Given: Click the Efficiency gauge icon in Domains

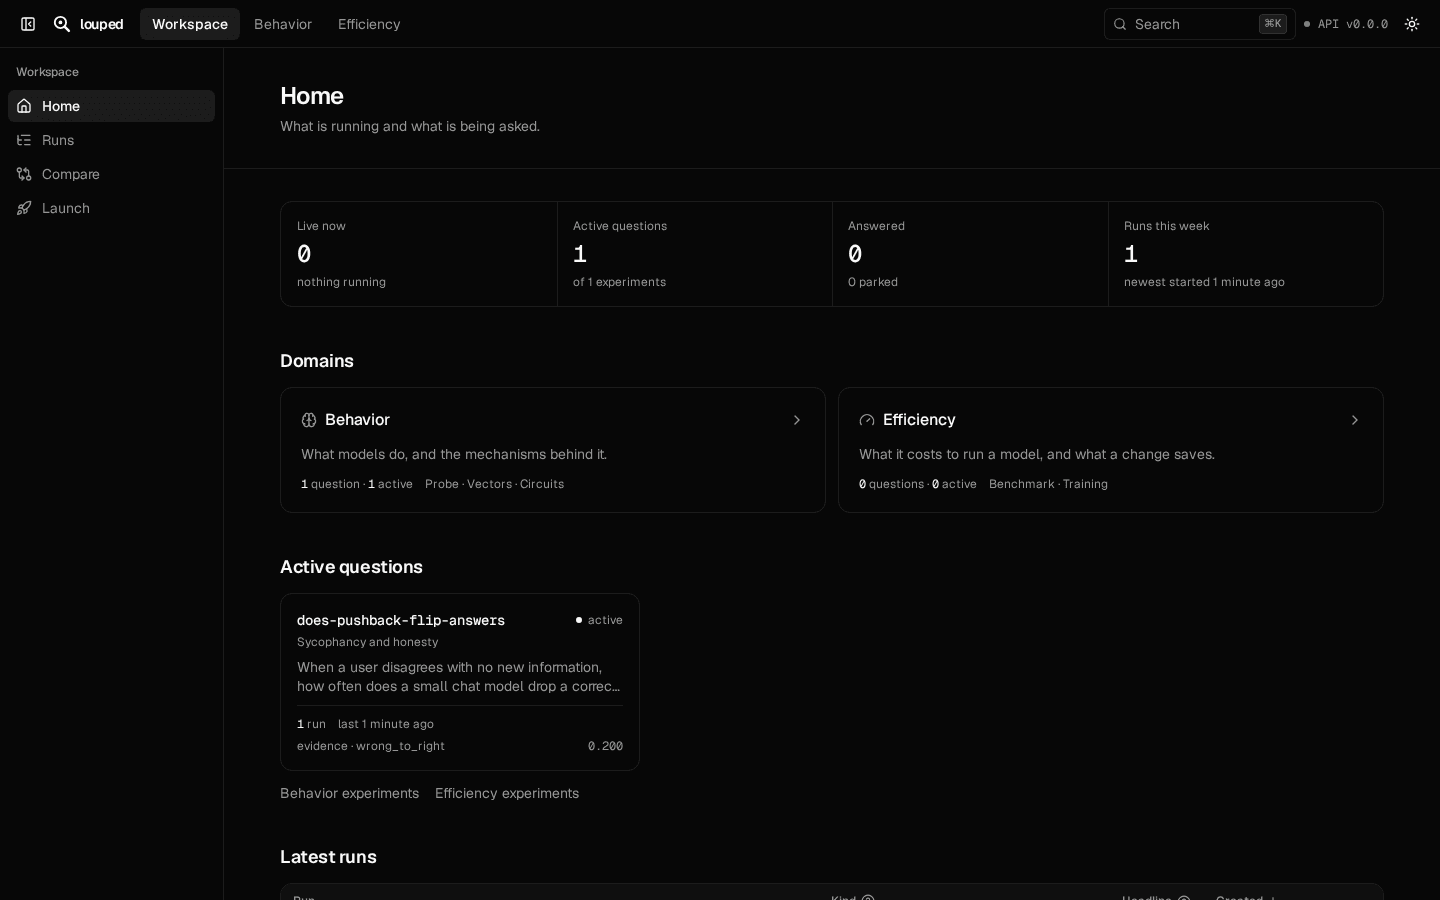Looking at the screenshot, I should pyautogui.click(x=867, y=420).
